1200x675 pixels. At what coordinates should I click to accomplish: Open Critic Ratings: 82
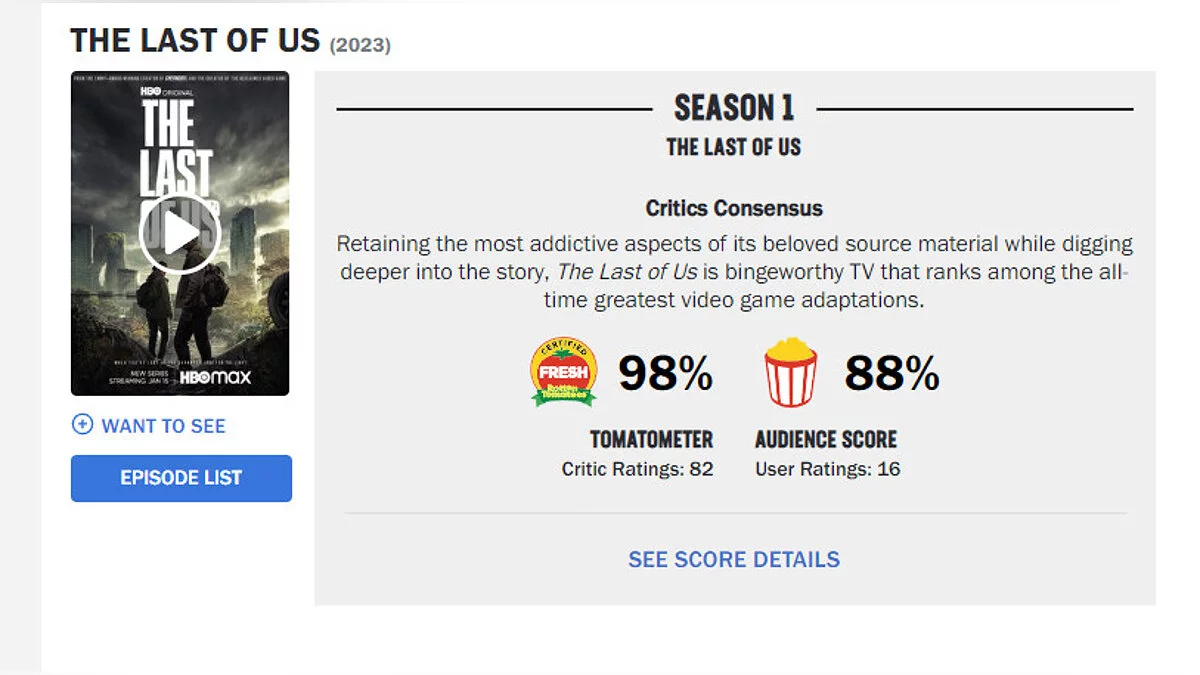coord(637,468)
